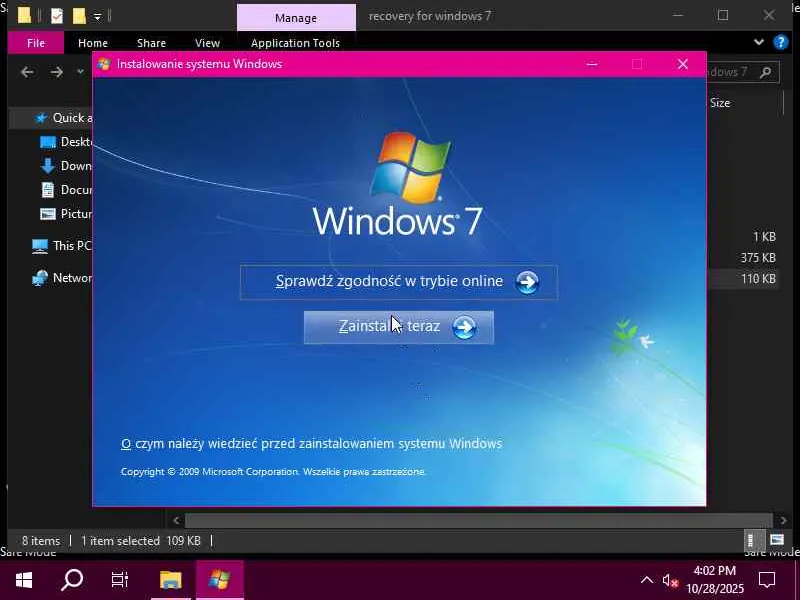This screenshot has width=800, height=600.
Task: Select This PC in navigation pane
Action: (x=61, y=246)
